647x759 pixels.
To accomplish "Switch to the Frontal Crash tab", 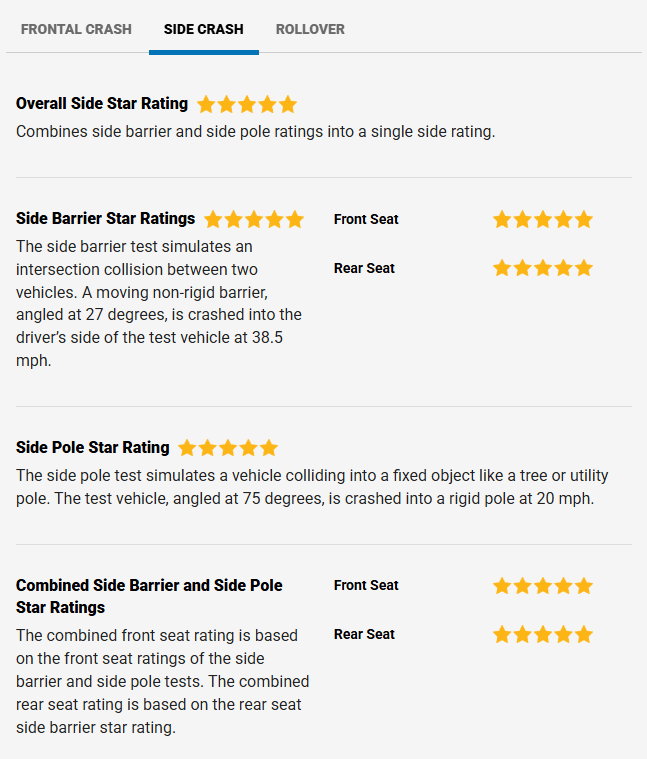I will (76, 29).
